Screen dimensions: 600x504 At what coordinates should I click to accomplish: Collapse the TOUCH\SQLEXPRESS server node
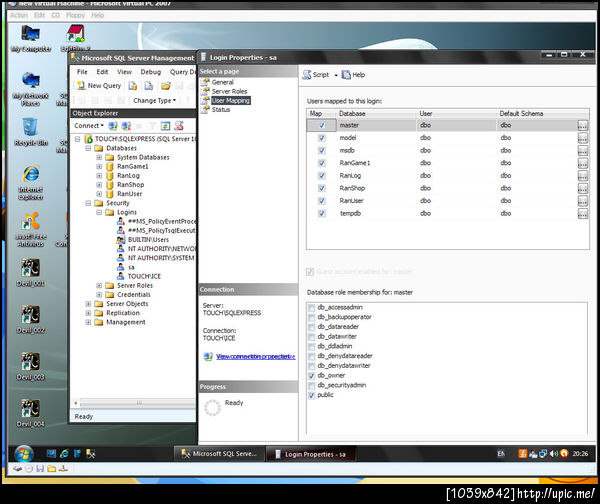click(x=78, y=139)
